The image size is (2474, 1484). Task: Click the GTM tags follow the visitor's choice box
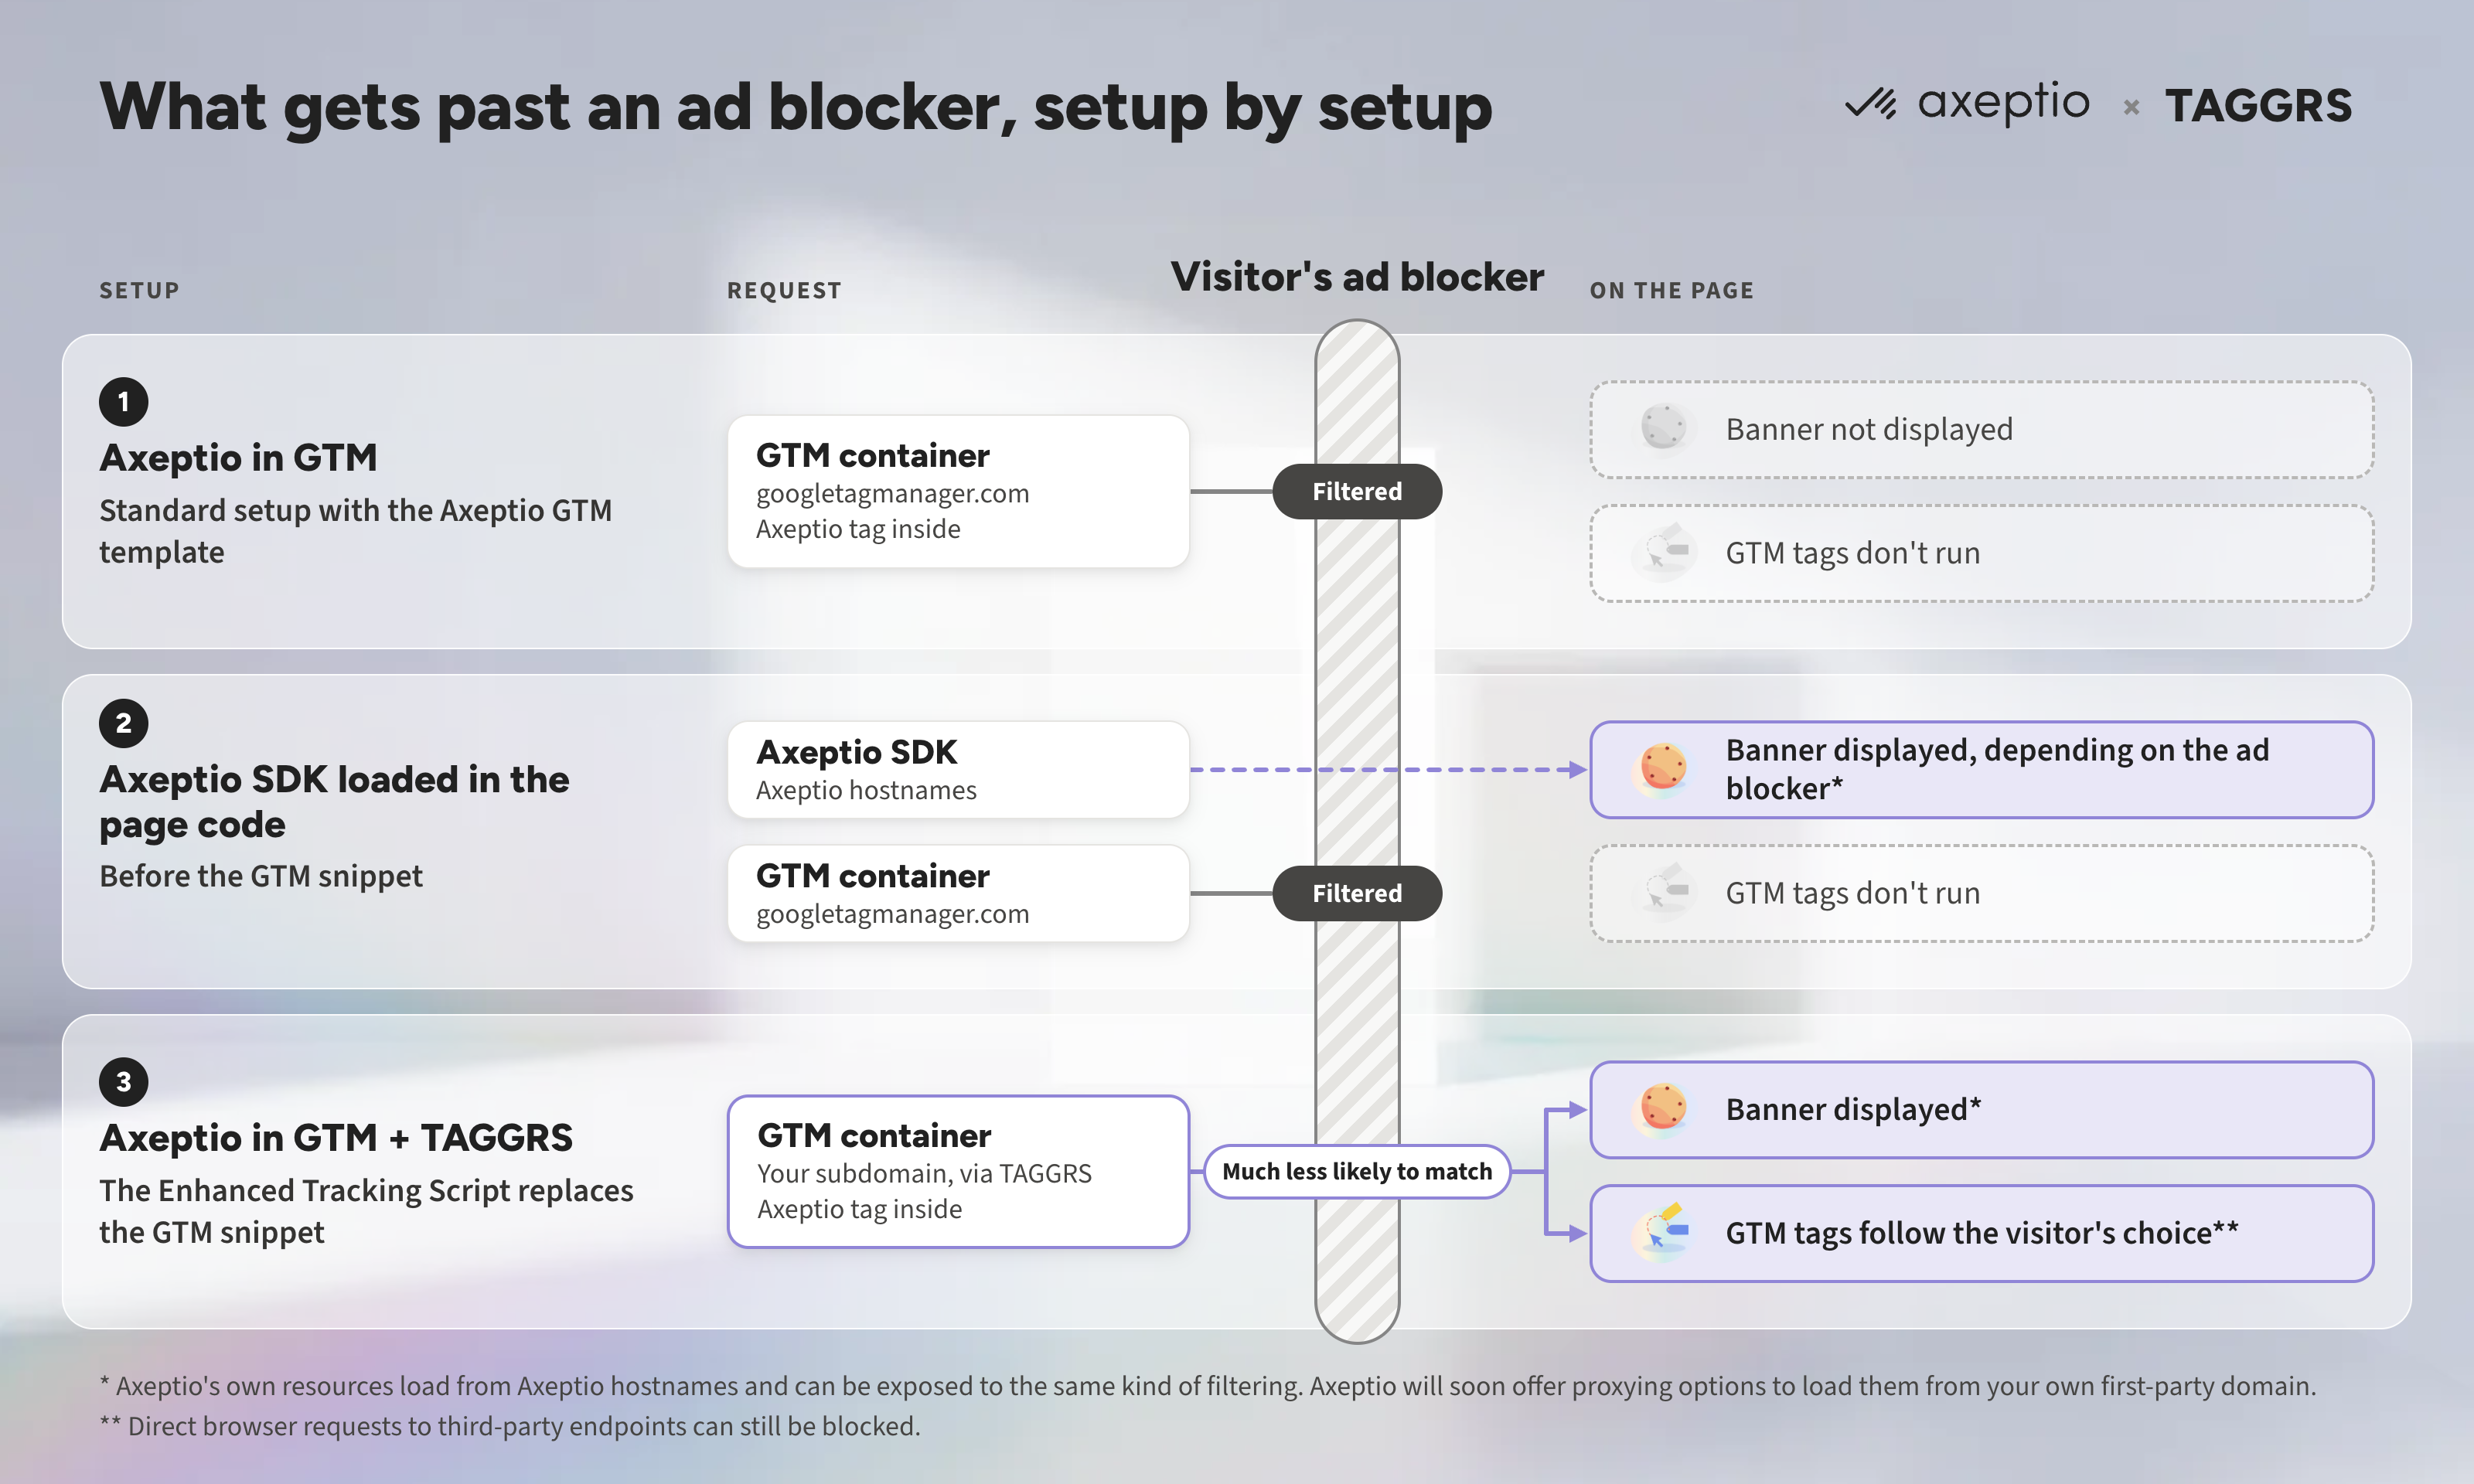[1982, 1233]
